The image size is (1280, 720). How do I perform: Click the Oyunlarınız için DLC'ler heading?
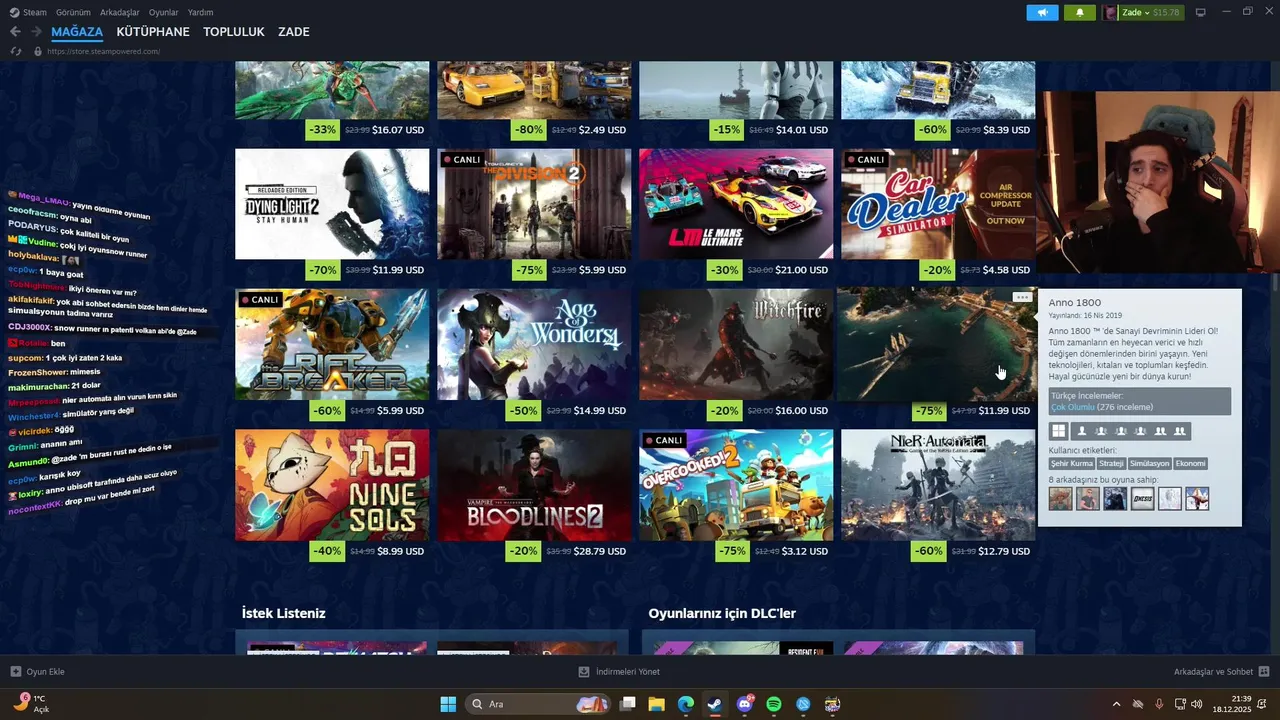click(x=722, y=613)
